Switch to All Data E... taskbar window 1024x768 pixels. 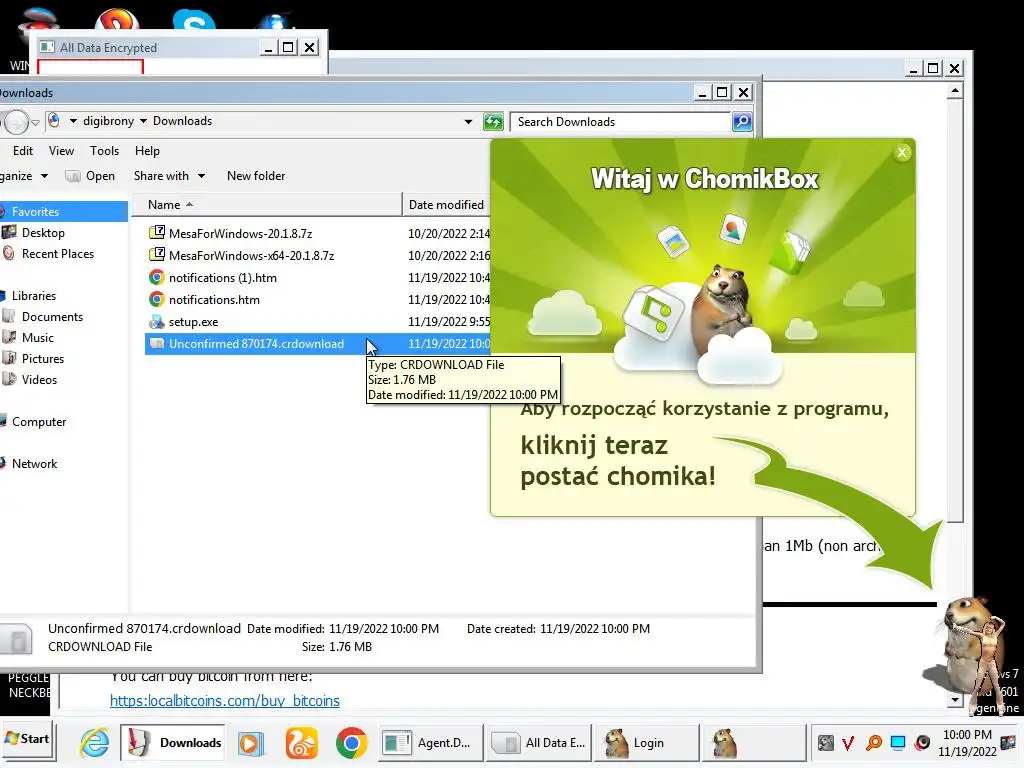click(539, 743)
